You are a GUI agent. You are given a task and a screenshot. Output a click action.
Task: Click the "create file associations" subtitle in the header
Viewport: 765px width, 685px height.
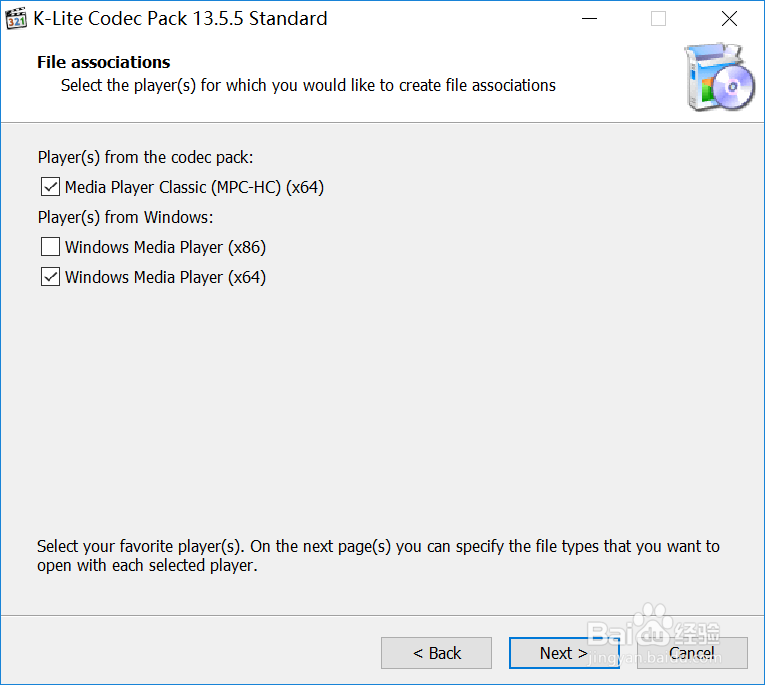point(308,85)
